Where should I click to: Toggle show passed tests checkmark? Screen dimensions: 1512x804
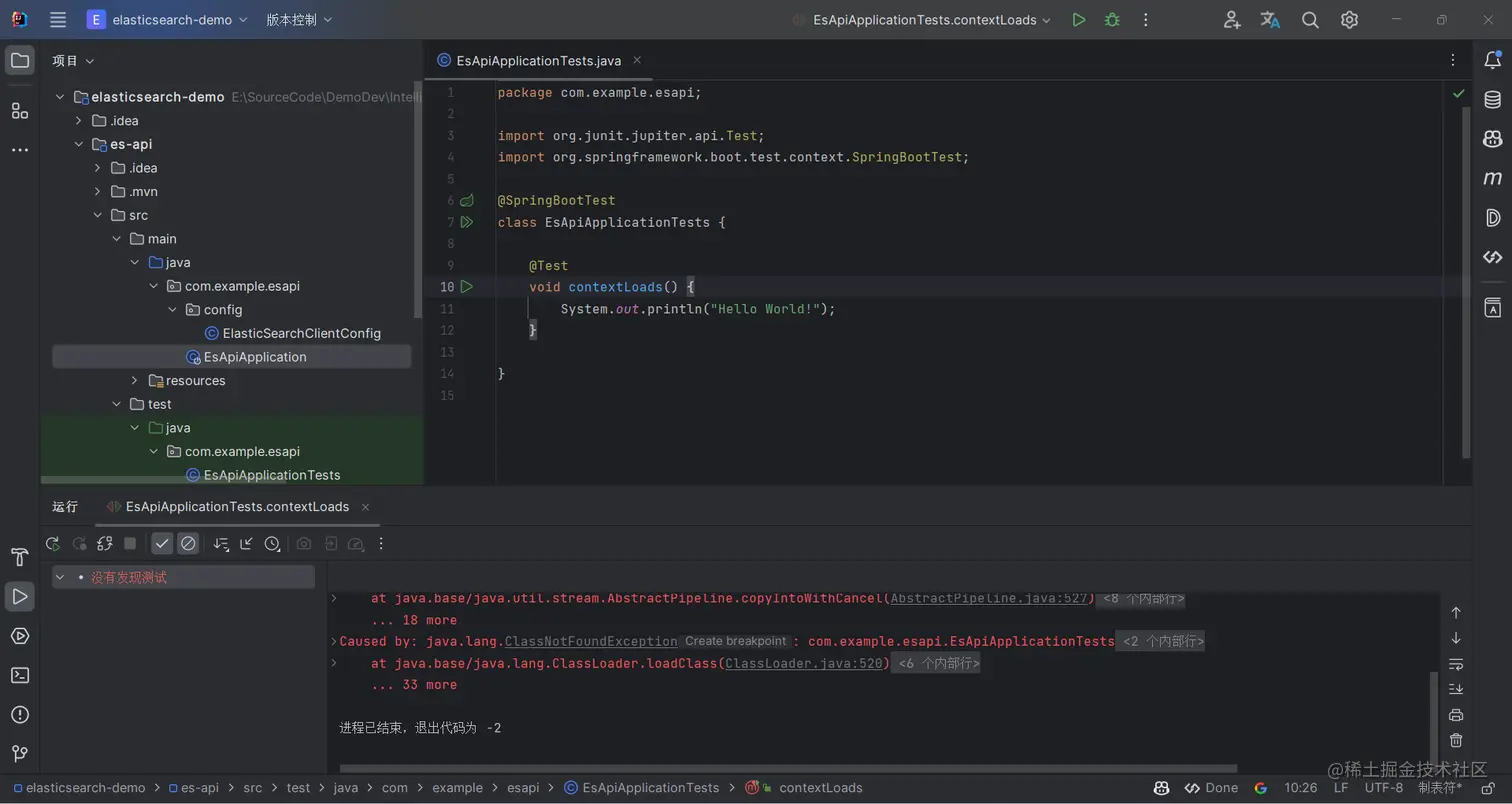[x=162, y=543]
